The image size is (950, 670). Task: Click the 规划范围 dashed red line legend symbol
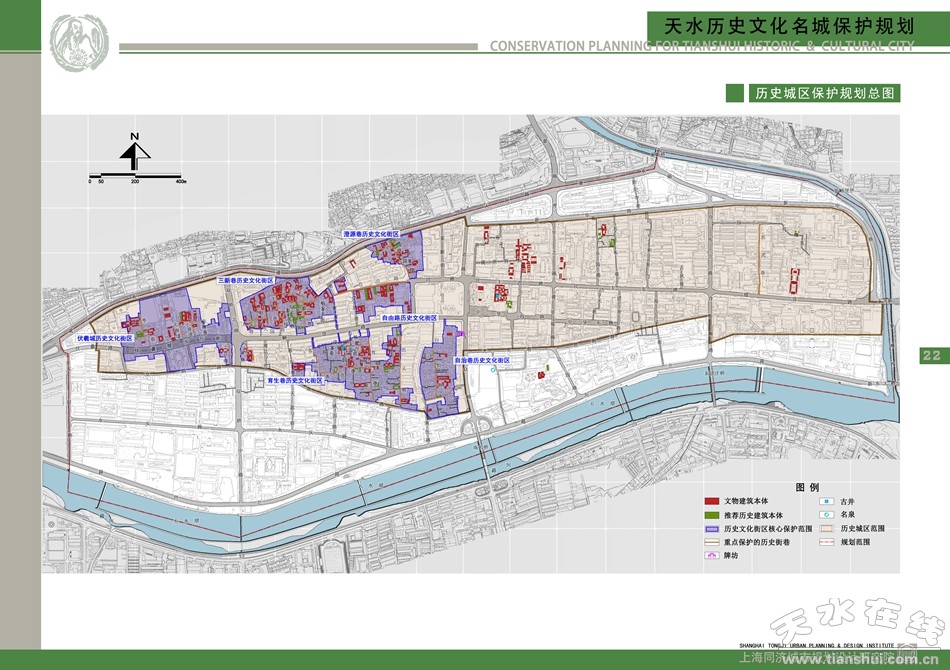[x=827, y=541]
